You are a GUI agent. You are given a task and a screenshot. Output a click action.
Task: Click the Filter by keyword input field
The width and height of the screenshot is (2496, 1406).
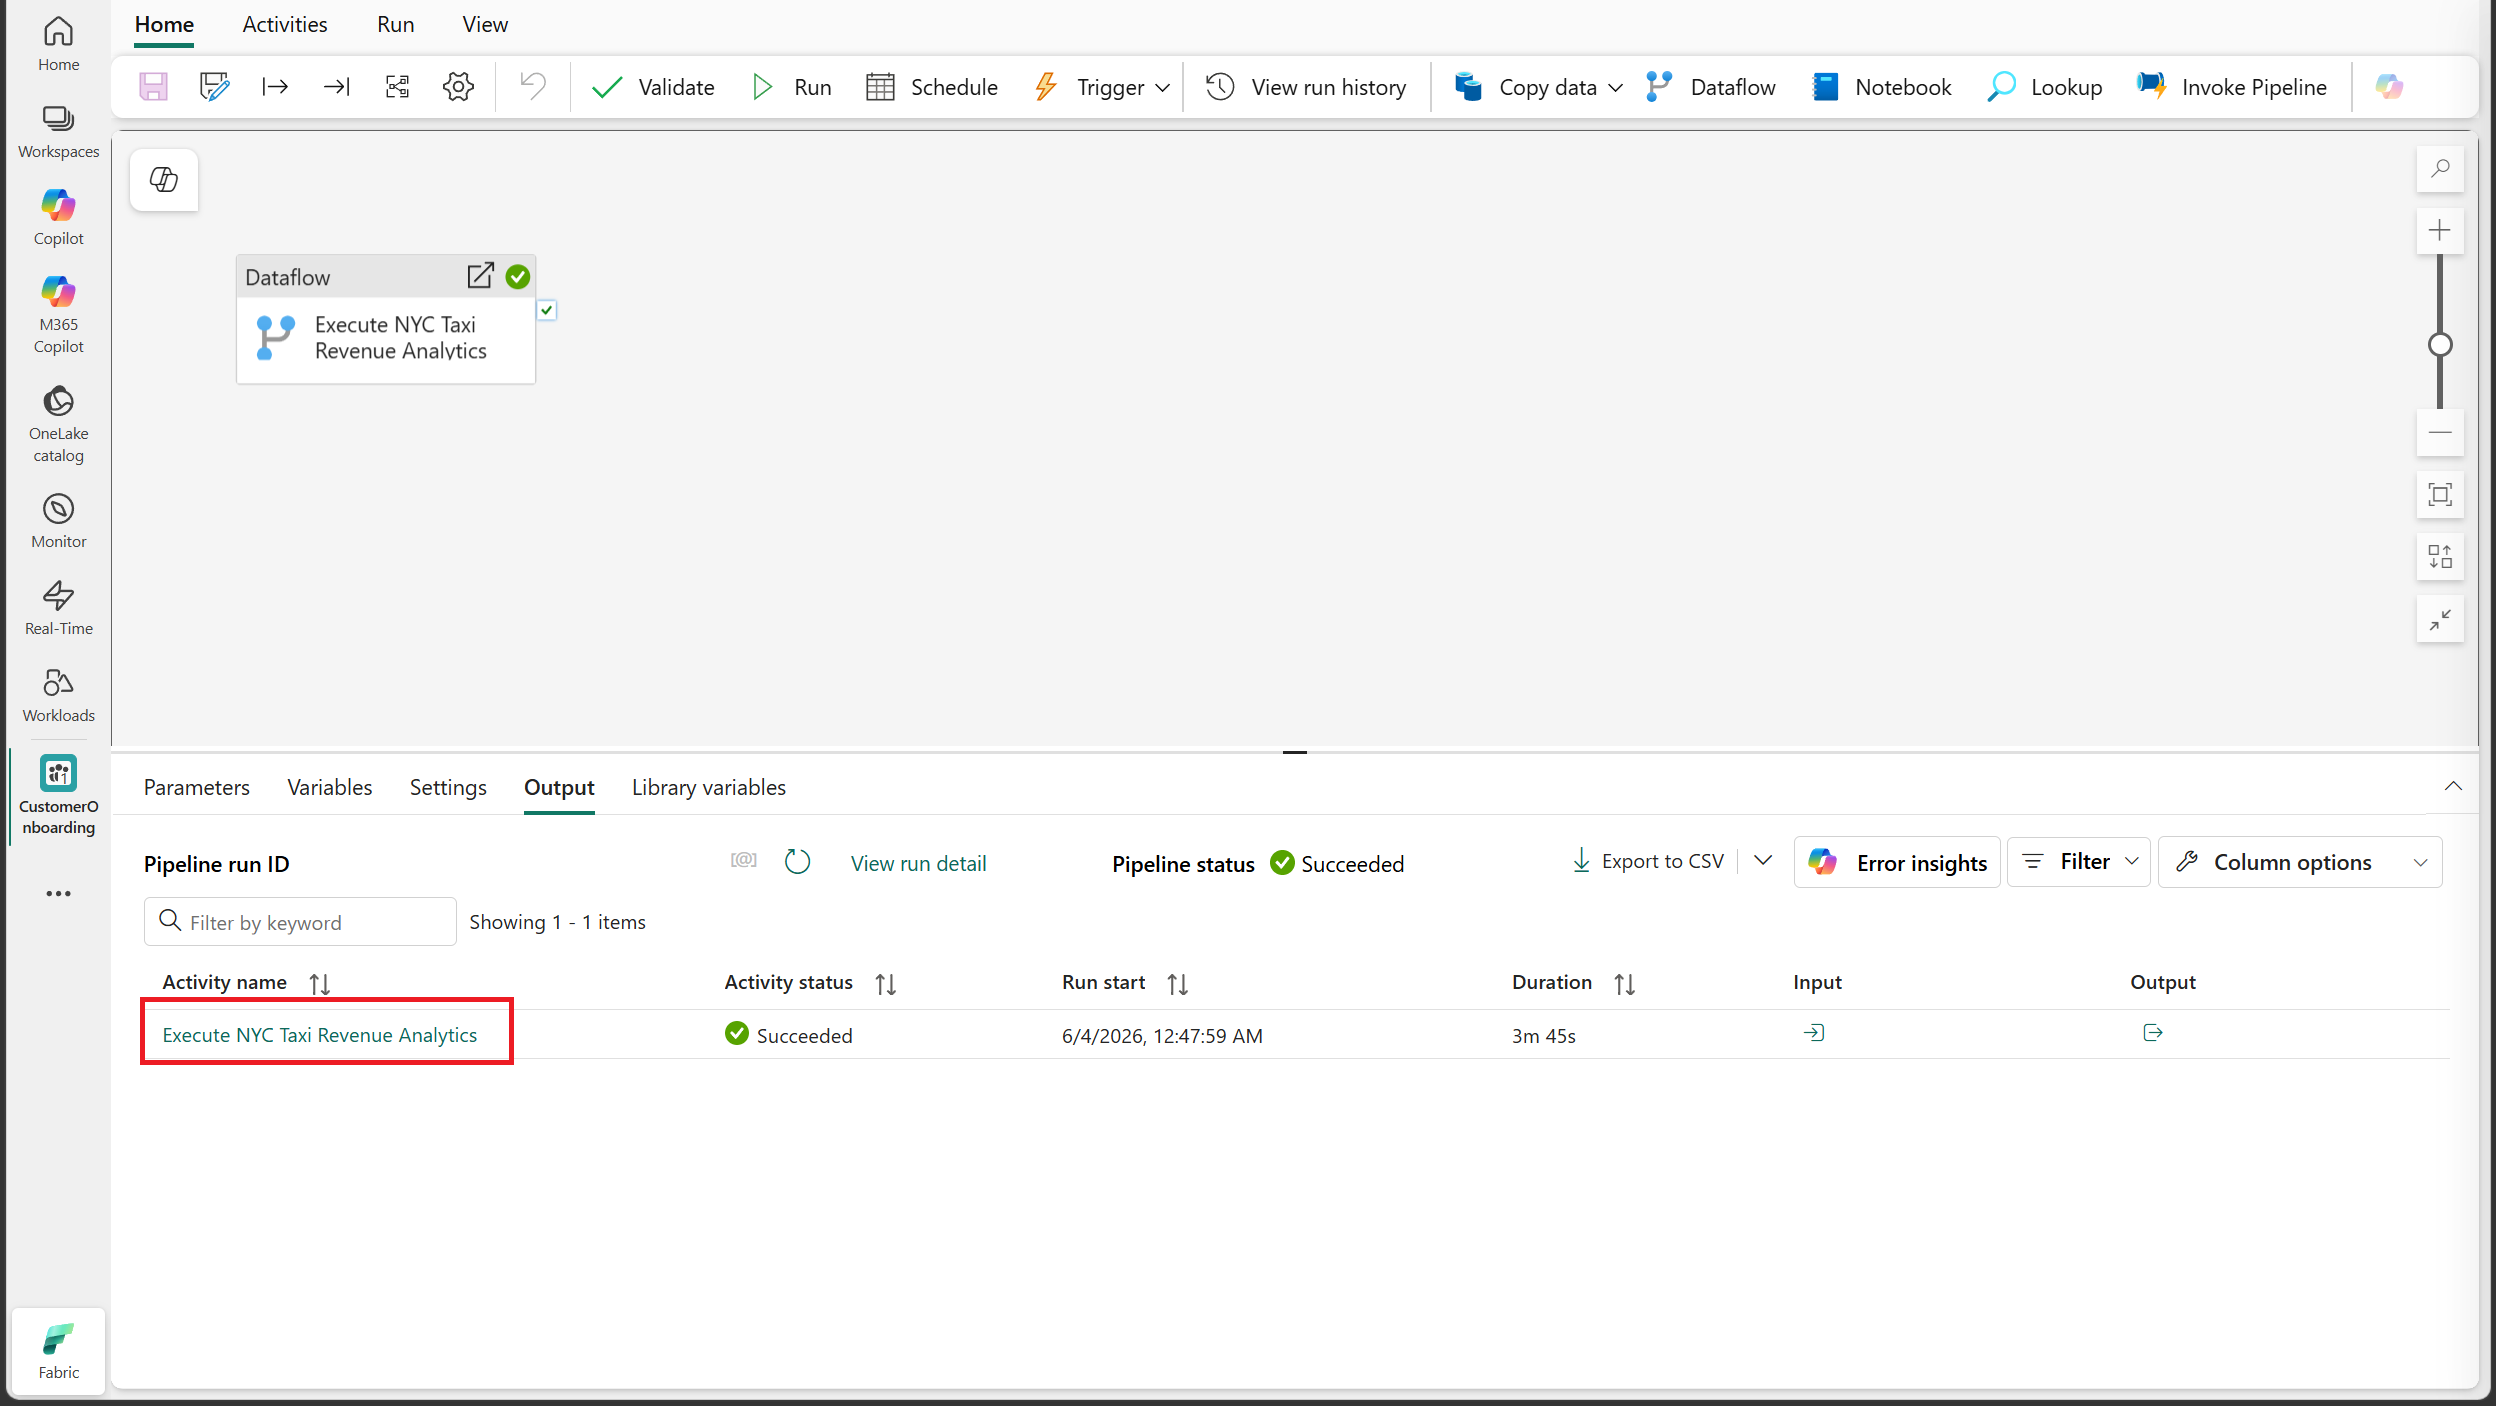(300, 922)
